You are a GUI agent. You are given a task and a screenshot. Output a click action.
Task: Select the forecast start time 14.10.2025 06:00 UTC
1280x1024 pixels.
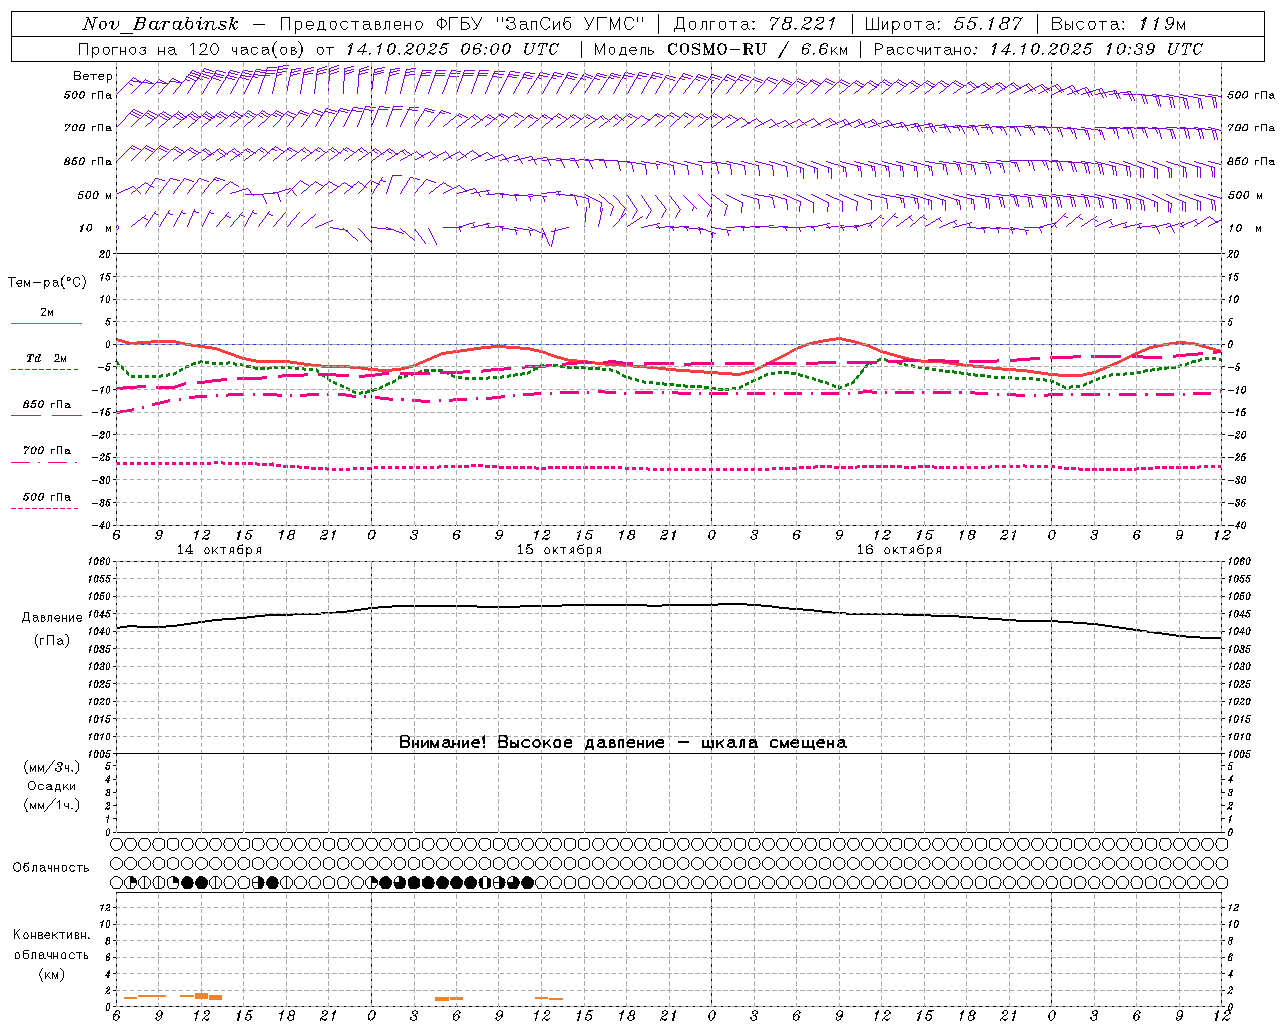click(x=452, y=49)
